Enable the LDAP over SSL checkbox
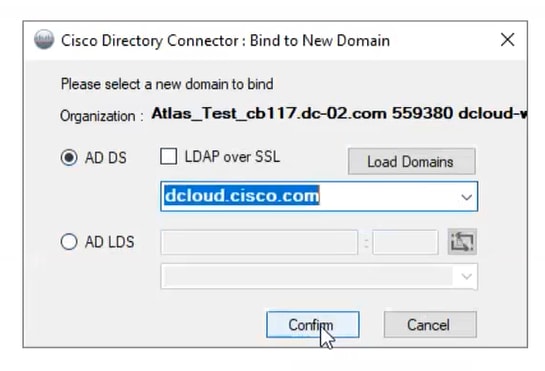 (x=169, y=156)
